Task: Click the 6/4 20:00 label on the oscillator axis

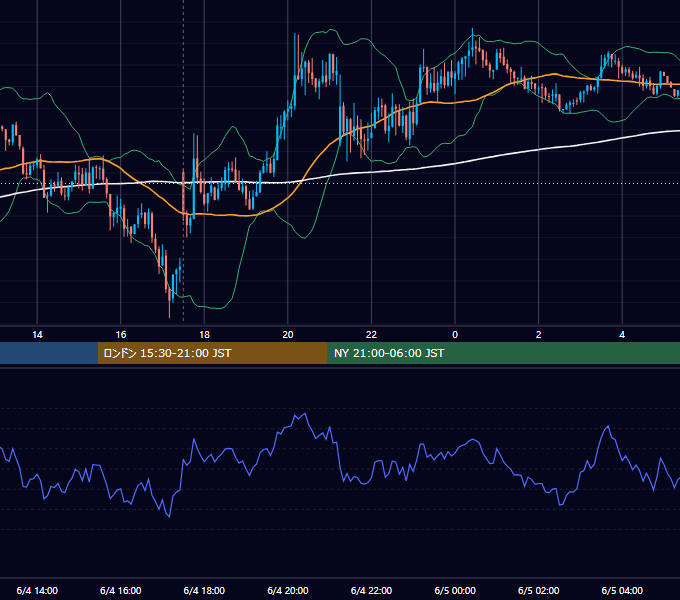Action: 288,590
